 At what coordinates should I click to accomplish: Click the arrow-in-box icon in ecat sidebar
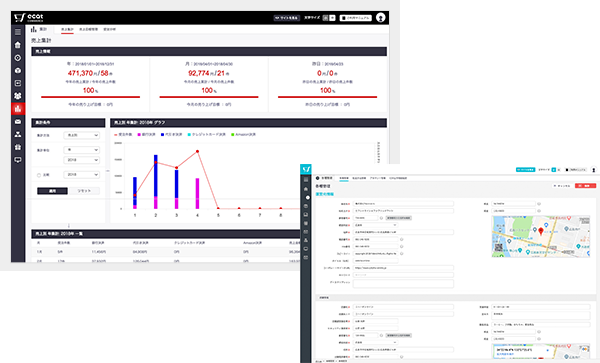coord(18,83)
